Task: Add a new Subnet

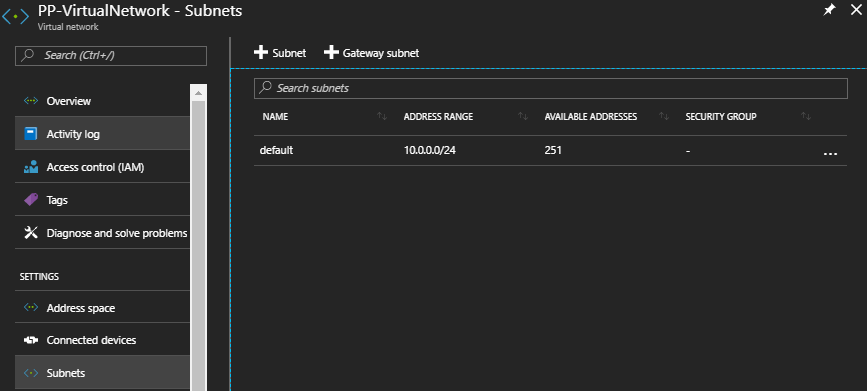Action: click(280, 53)
